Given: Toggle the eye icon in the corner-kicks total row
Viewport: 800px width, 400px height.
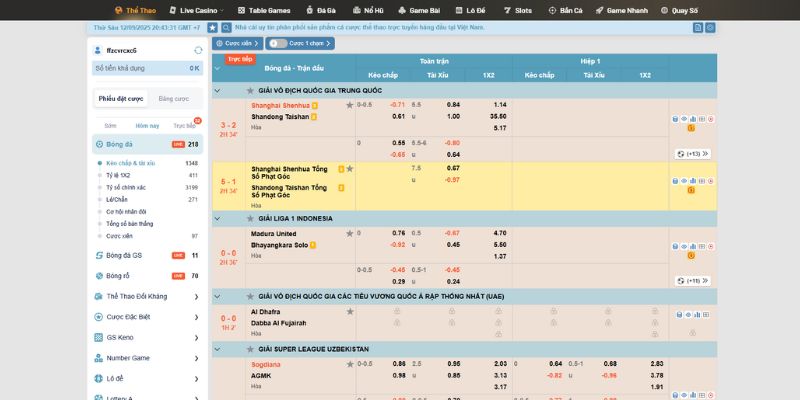Looking at the screenshot, I should pos(684,181).
